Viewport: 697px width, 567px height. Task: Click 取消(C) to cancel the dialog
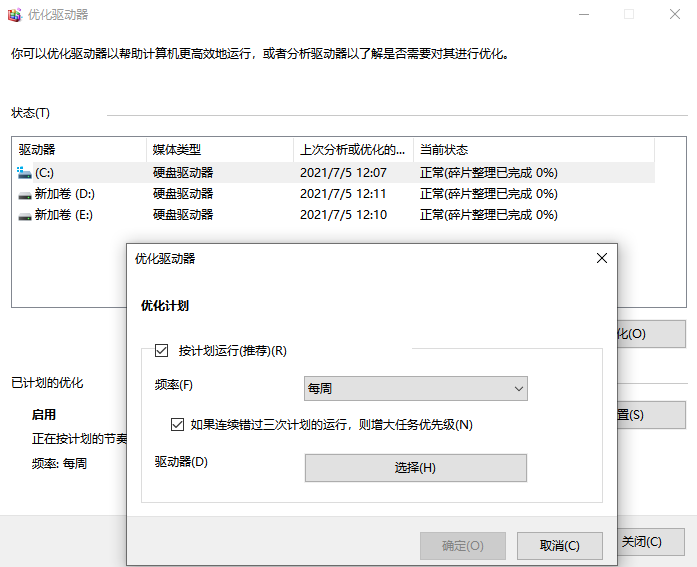coord(559,546)
